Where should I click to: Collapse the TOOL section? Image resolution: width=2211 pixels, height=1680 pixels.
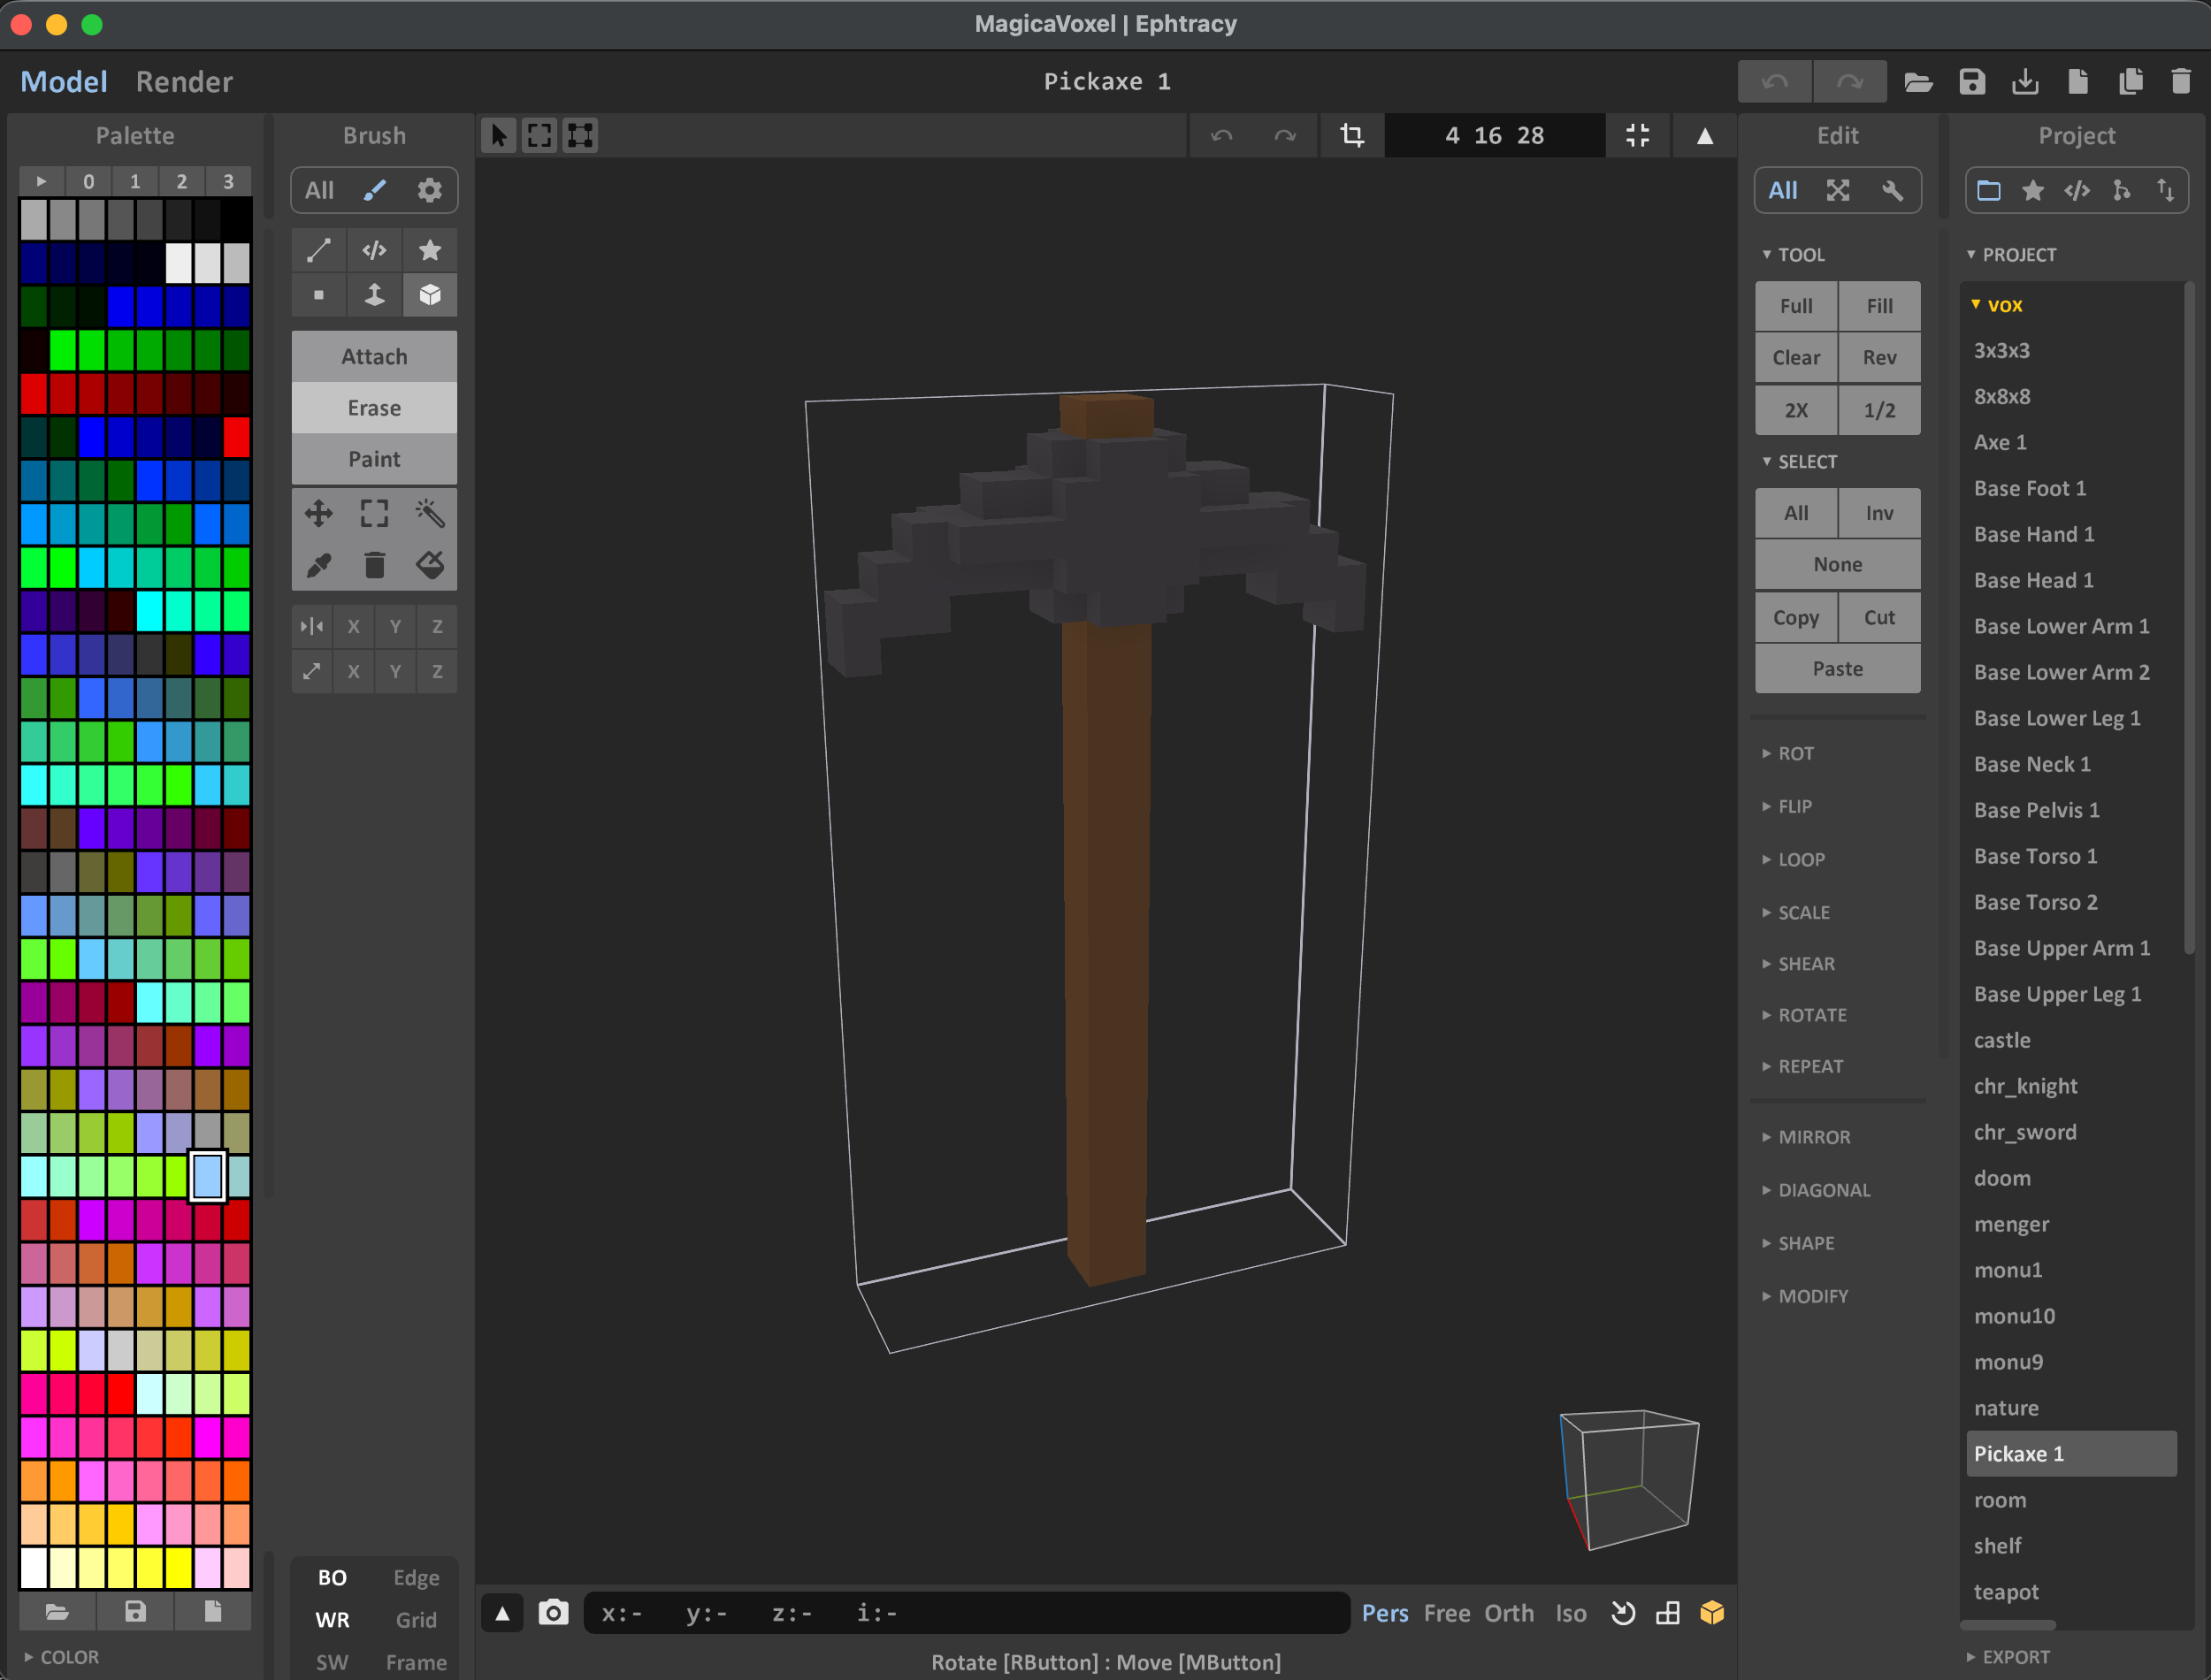click(1794, 255)
